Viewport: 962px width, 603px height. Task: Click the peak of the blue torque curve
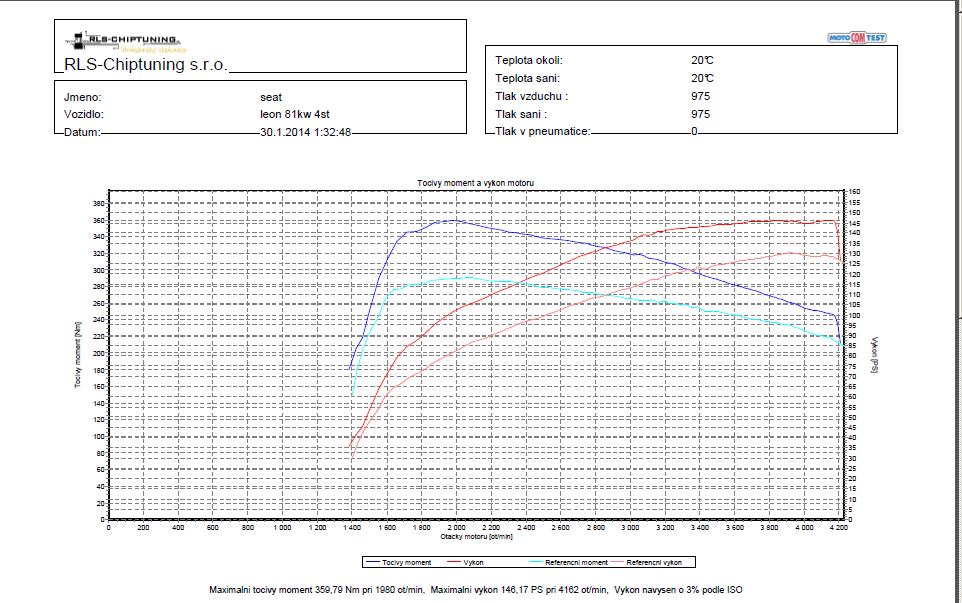(453, 220)
